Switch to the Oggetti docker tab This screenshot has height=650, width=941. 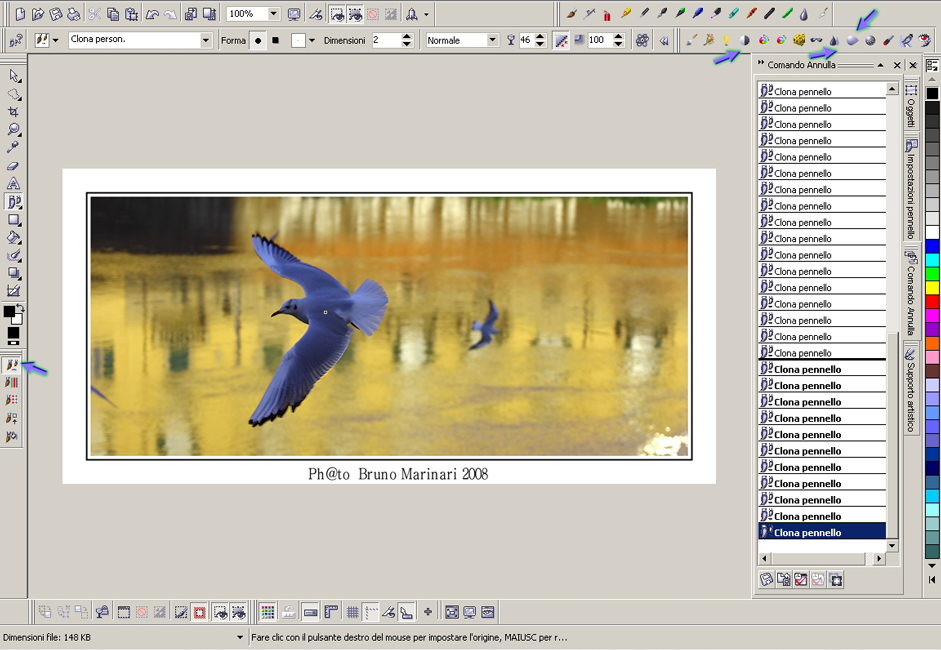[911, 106]
